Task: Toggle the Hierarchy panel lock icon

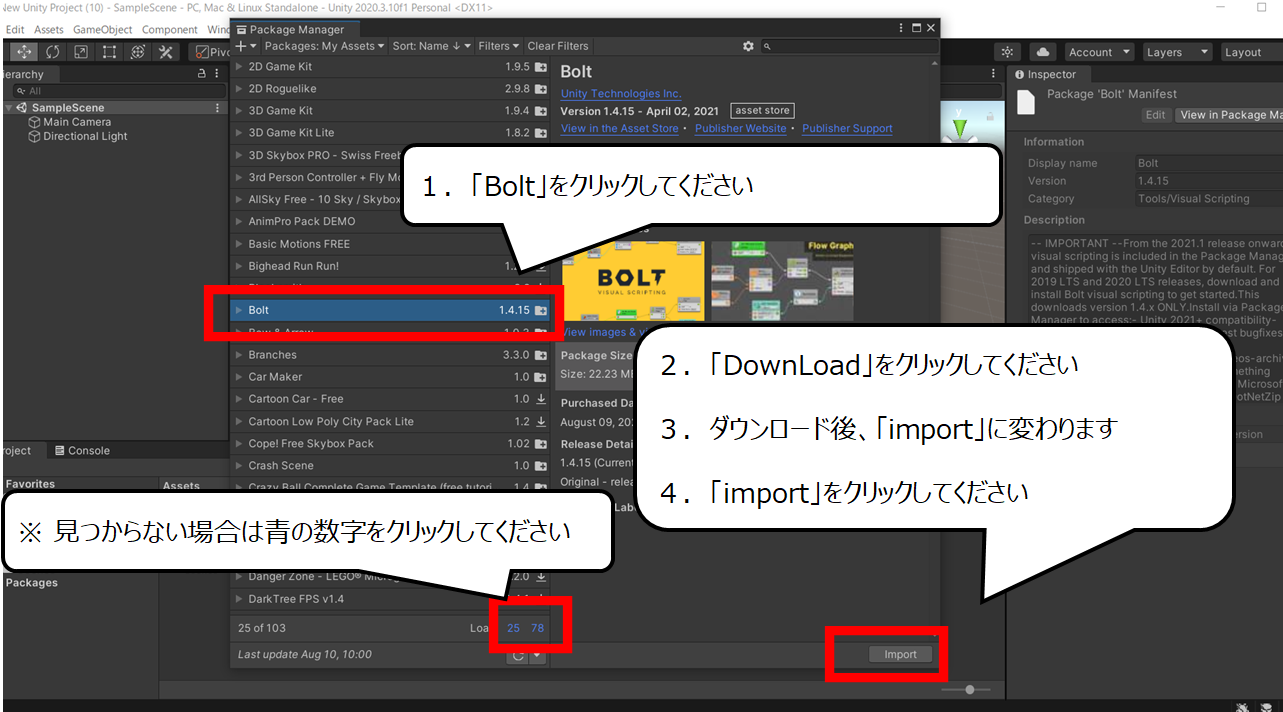Action: pos(201,74)
